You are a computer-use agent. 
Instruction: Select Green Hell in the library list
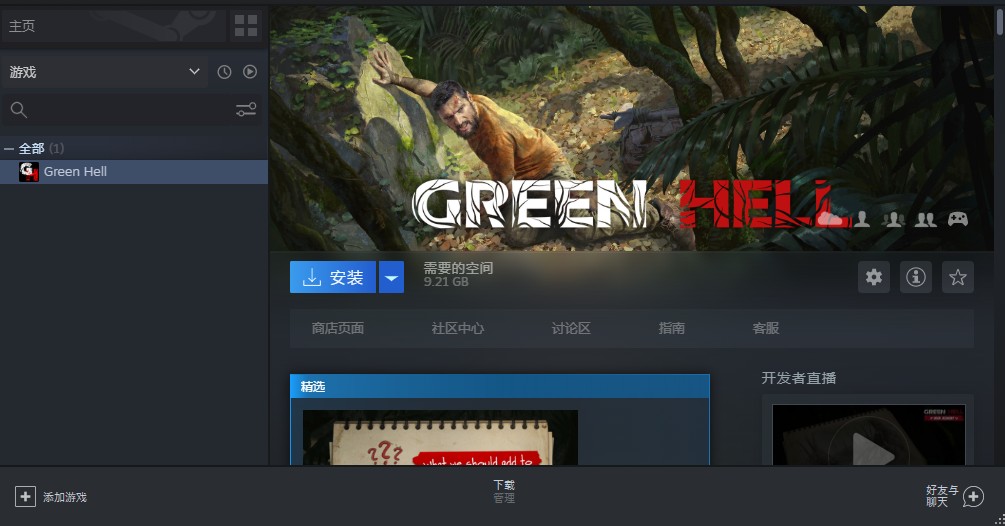click(x=134, y=172)
